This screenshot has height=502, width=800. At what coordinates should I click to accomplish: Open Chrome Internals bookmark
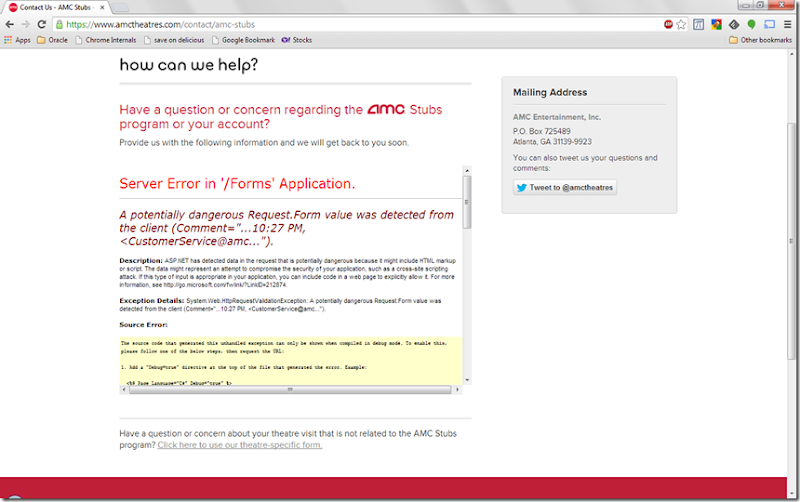(106, 40)
